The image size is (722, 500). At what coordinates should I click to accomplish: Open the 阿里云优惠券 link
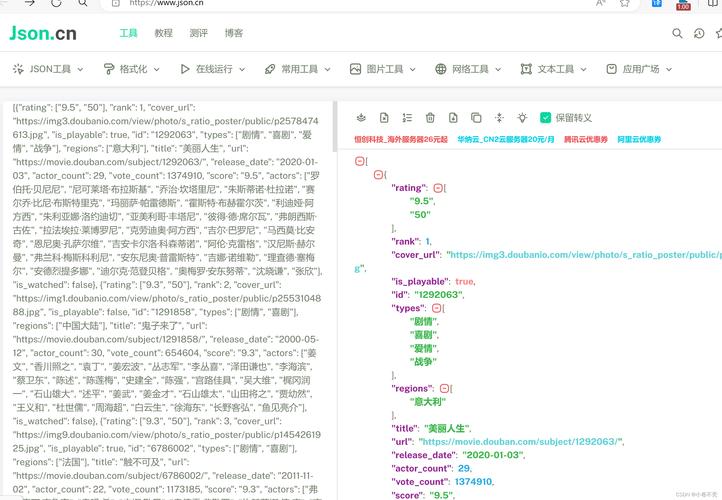pos(639,139)
